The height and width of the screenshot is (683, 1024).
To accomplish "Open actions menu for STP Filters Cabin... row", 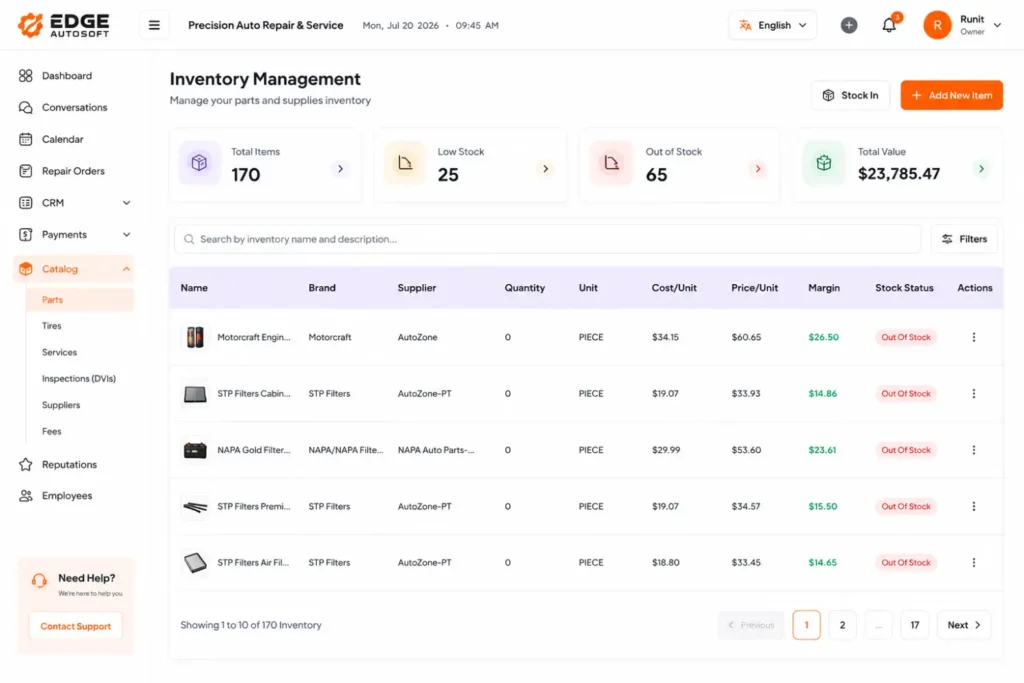I will (x=973, y=394).
